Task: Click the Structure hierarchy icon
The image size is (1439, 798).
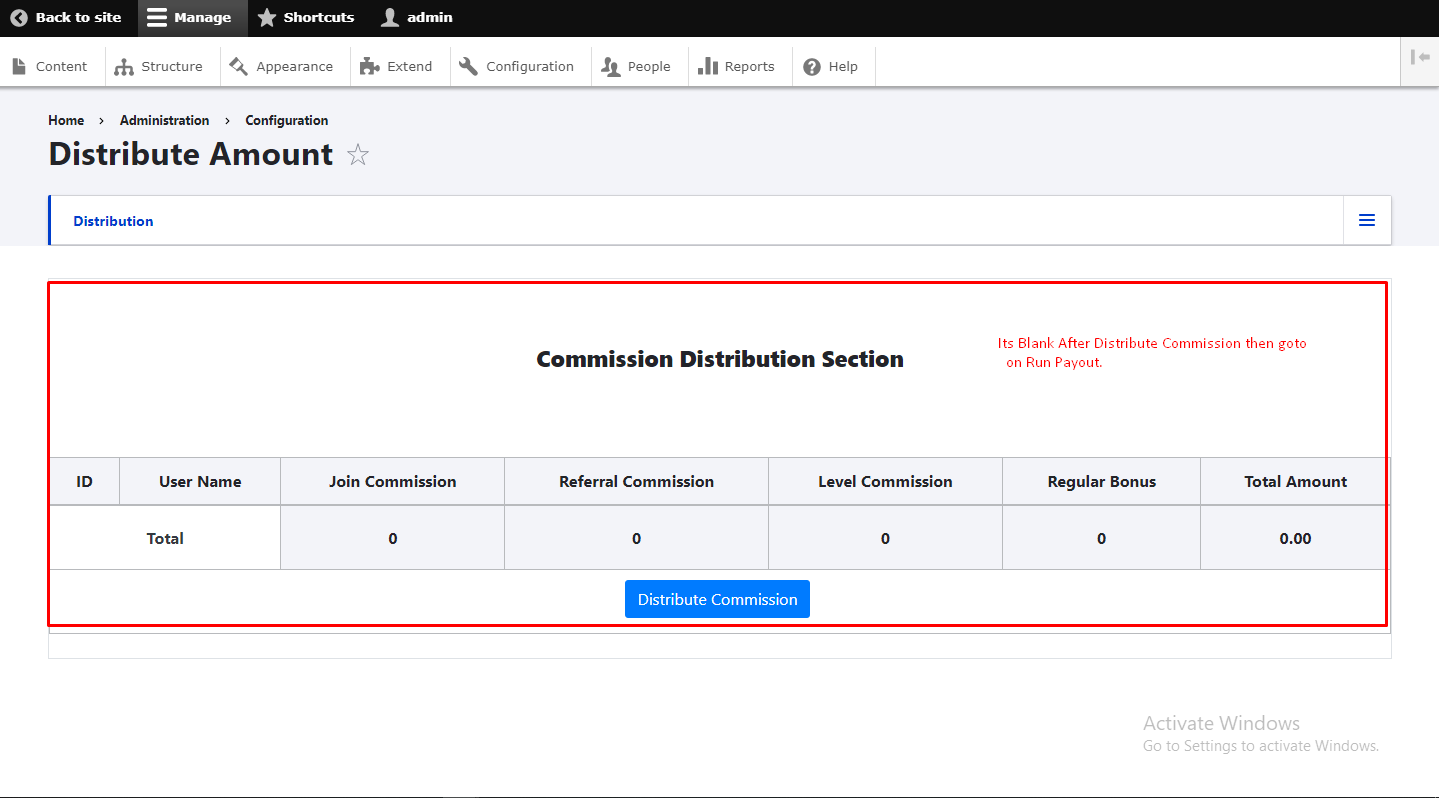Action: point(124,67)
